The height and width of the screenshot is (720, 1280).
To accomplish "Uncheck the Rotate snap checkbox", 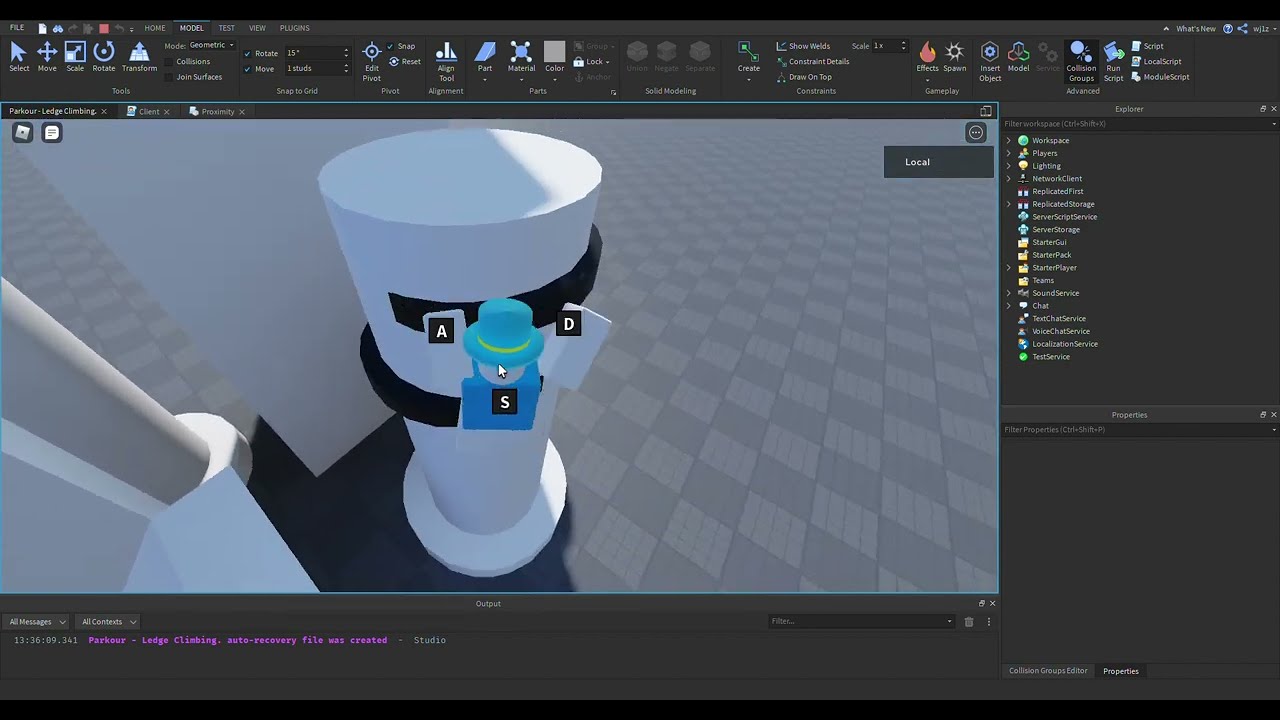I will click(x=248, y=53).
